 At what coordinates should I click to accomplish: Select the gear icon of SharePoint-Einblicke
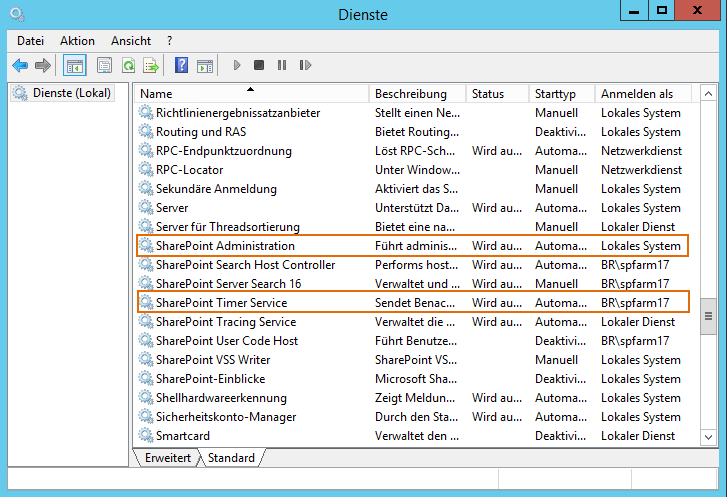tap(146, 378)
